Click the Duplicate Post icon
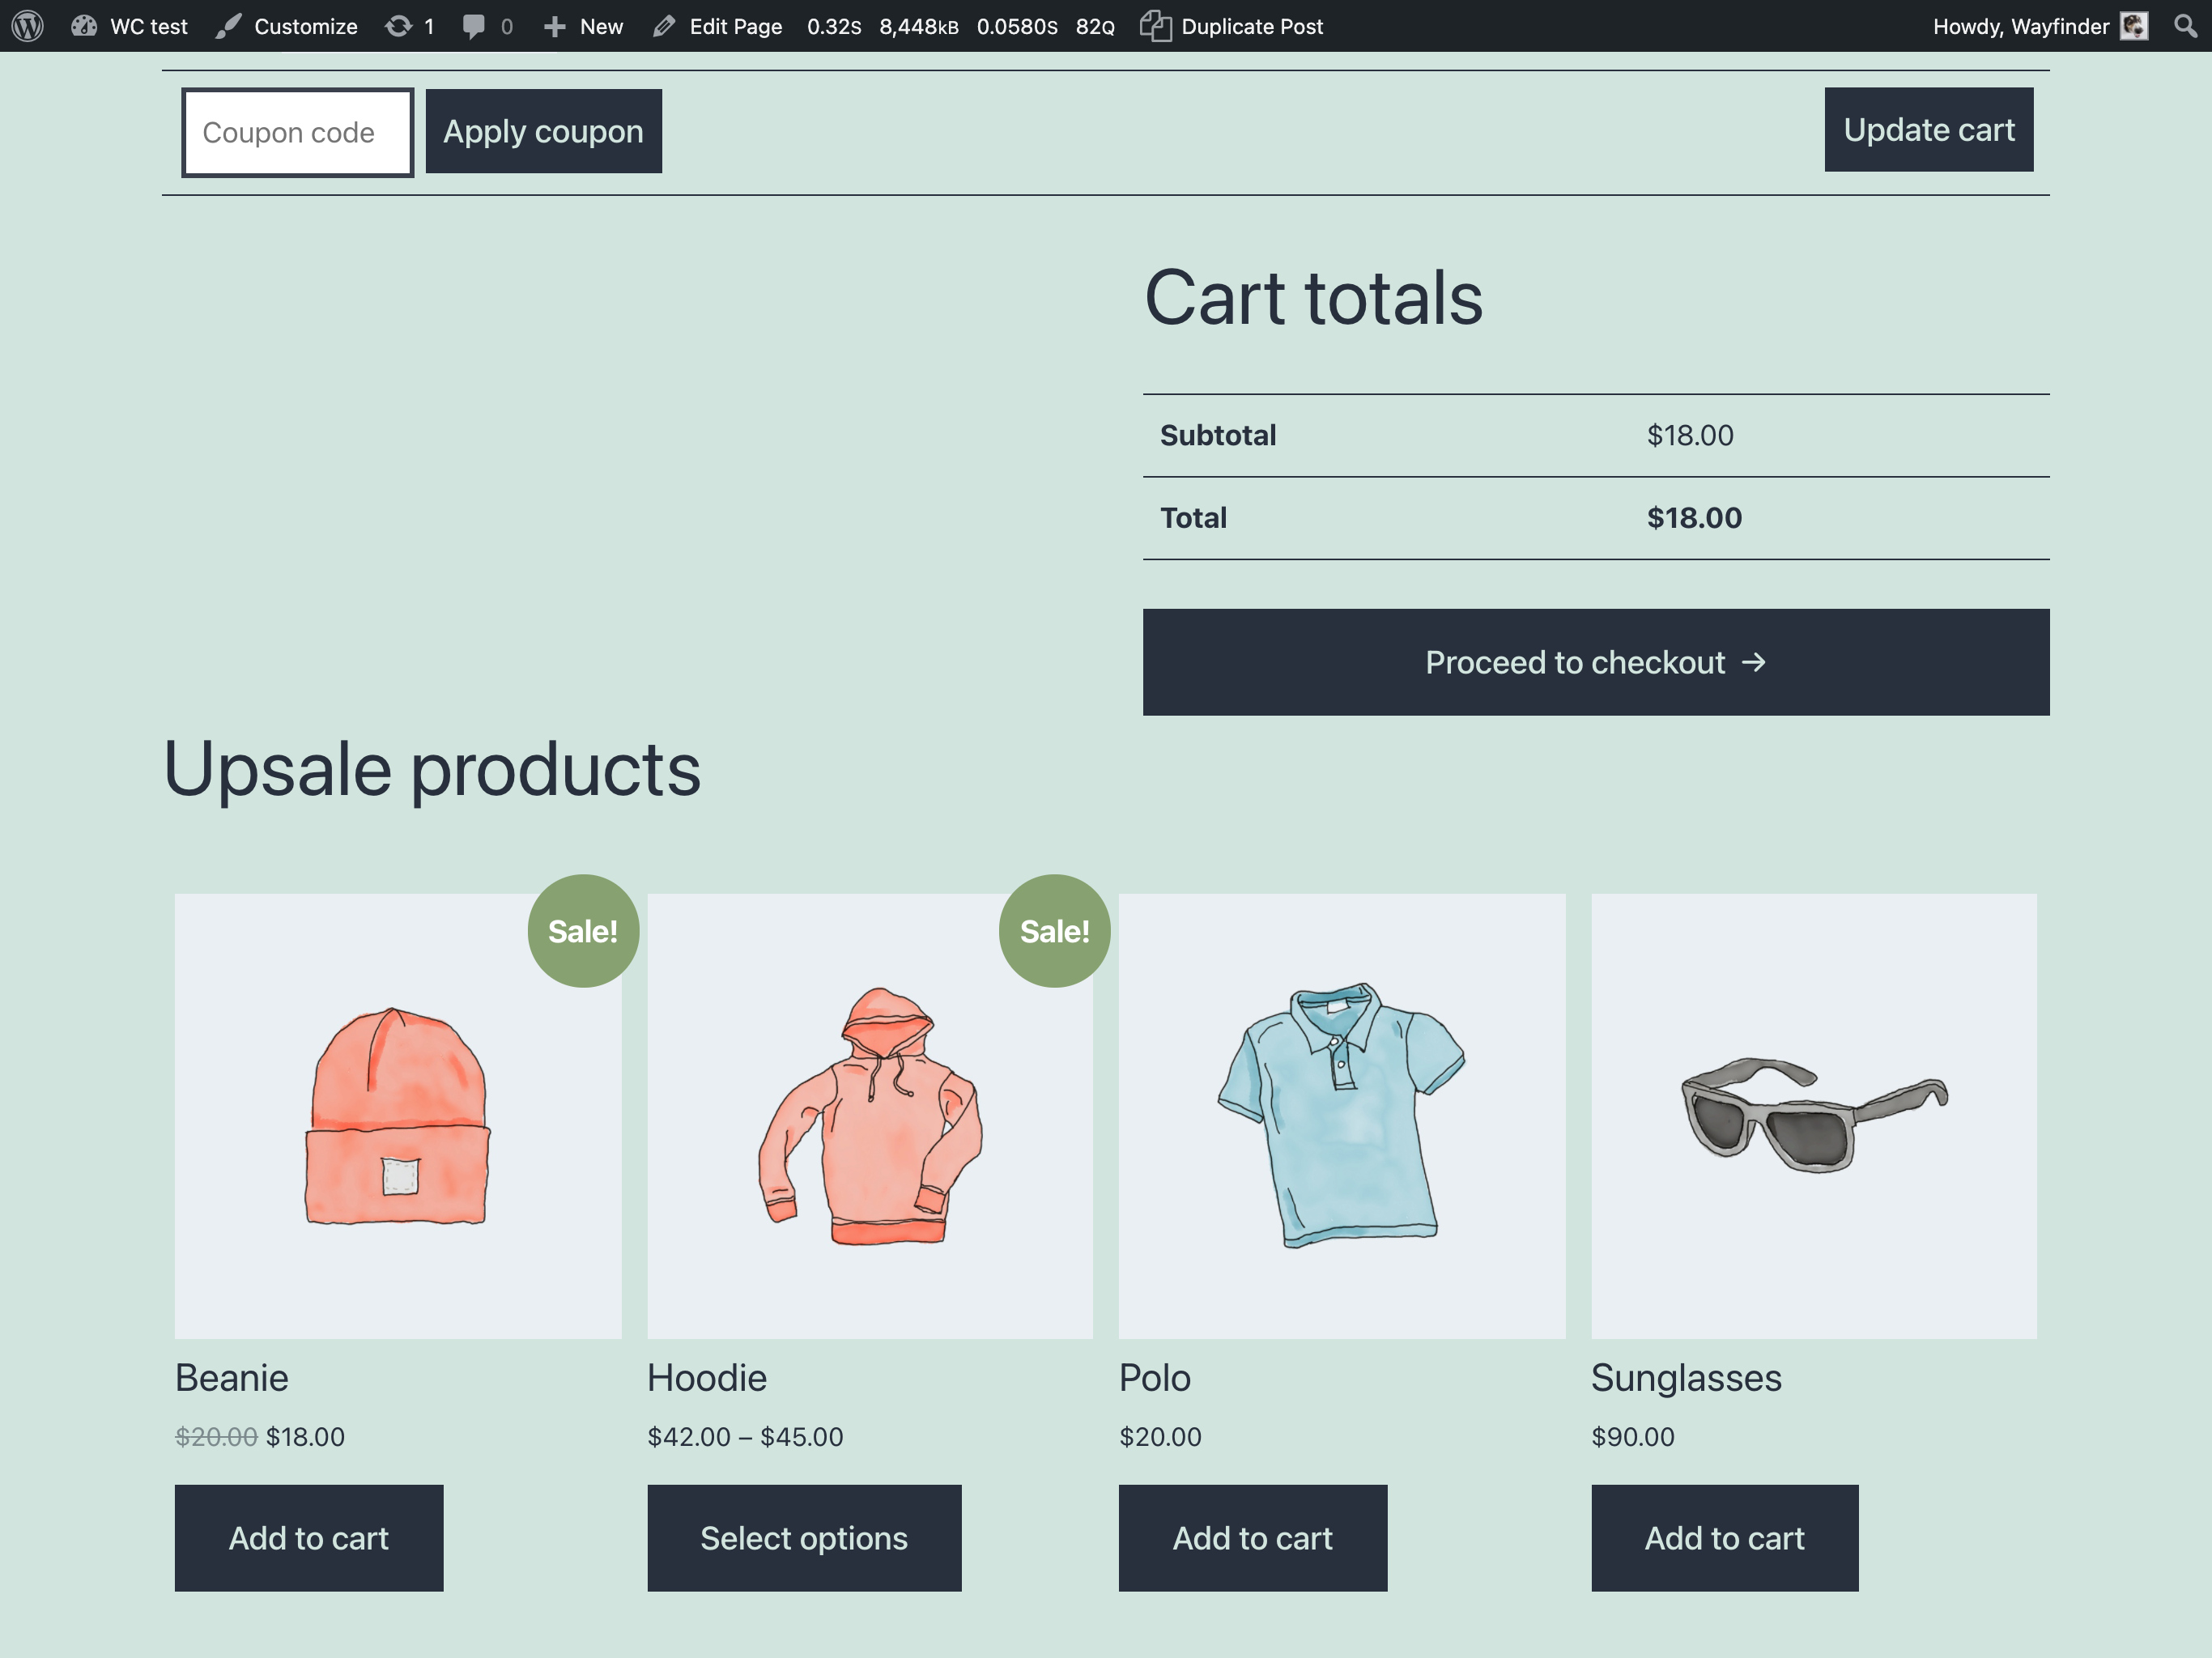The width and height of the screenshot is (2212, 1658). (x=1155, y=26)
